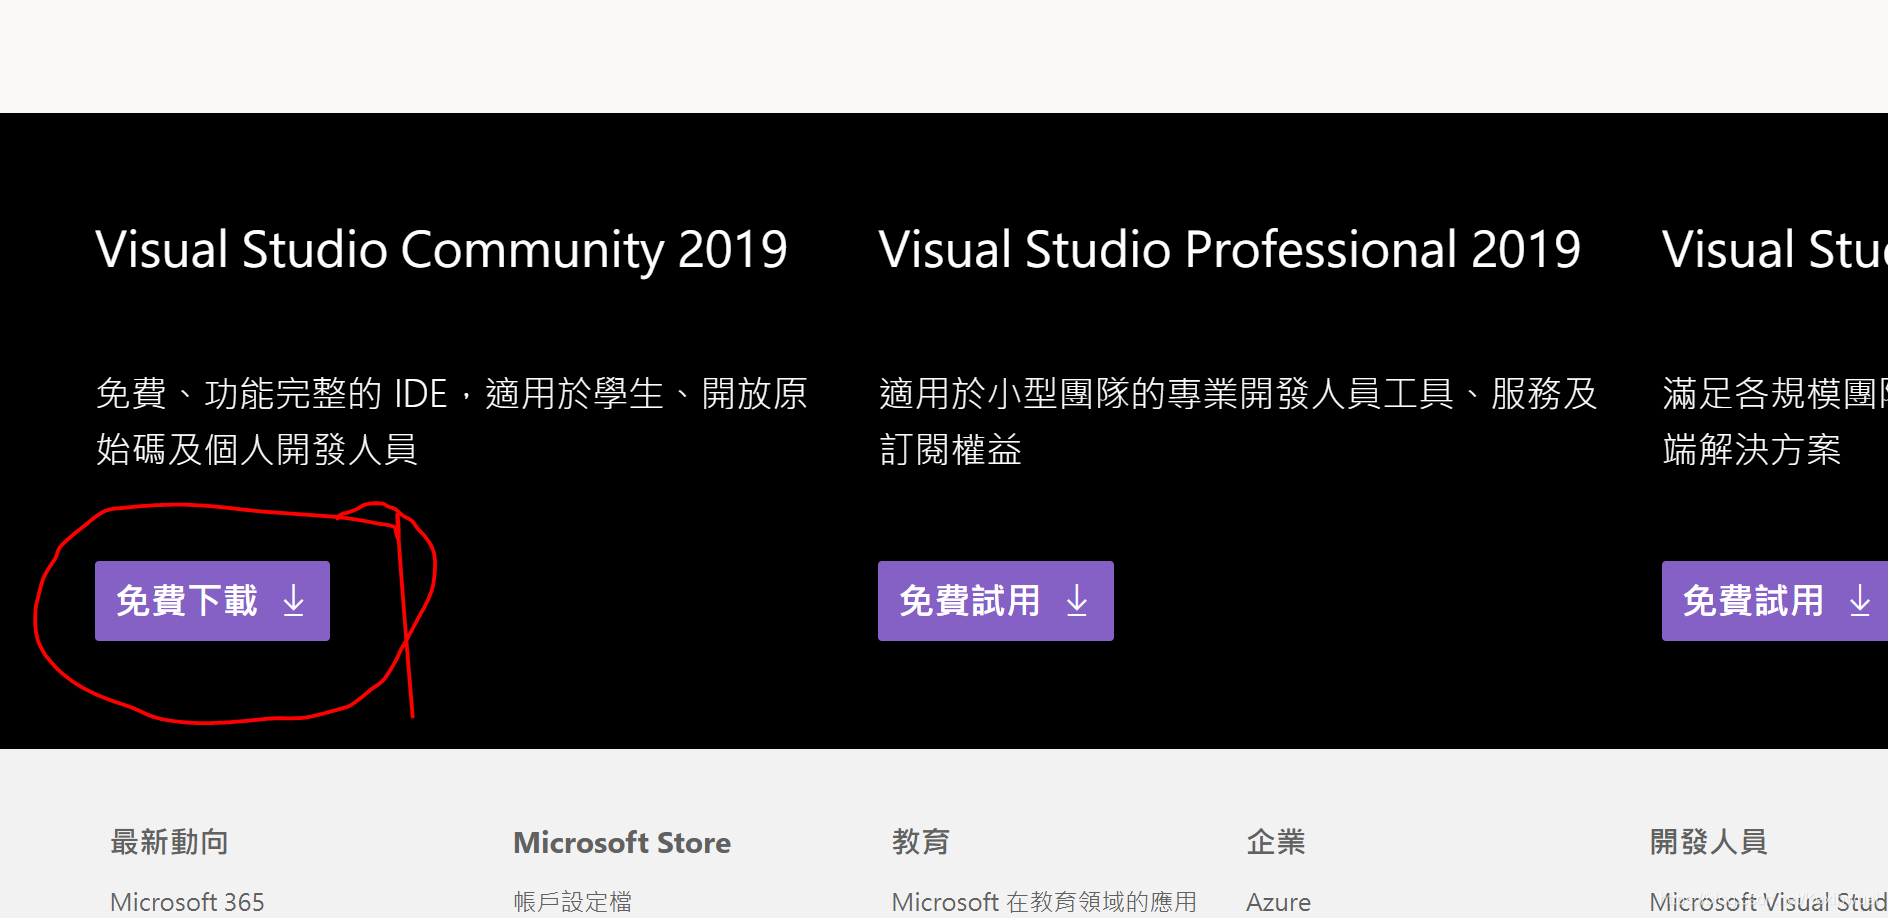The image size is (1888, 918).
Task: Open Microsoft 在教育領域的應用 link
Action: [1044, 902]
